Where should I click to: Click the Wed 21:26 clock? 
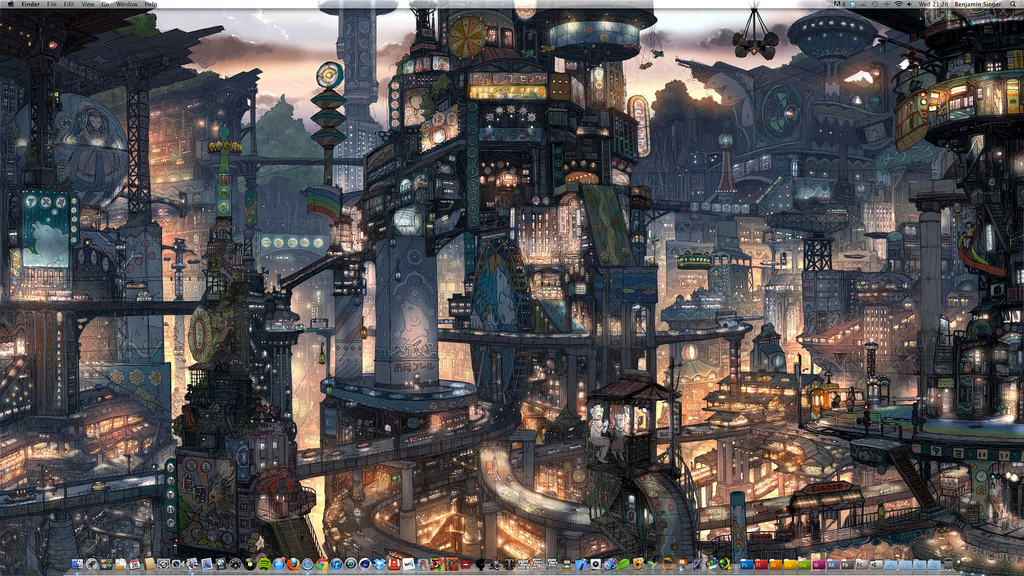933,4
